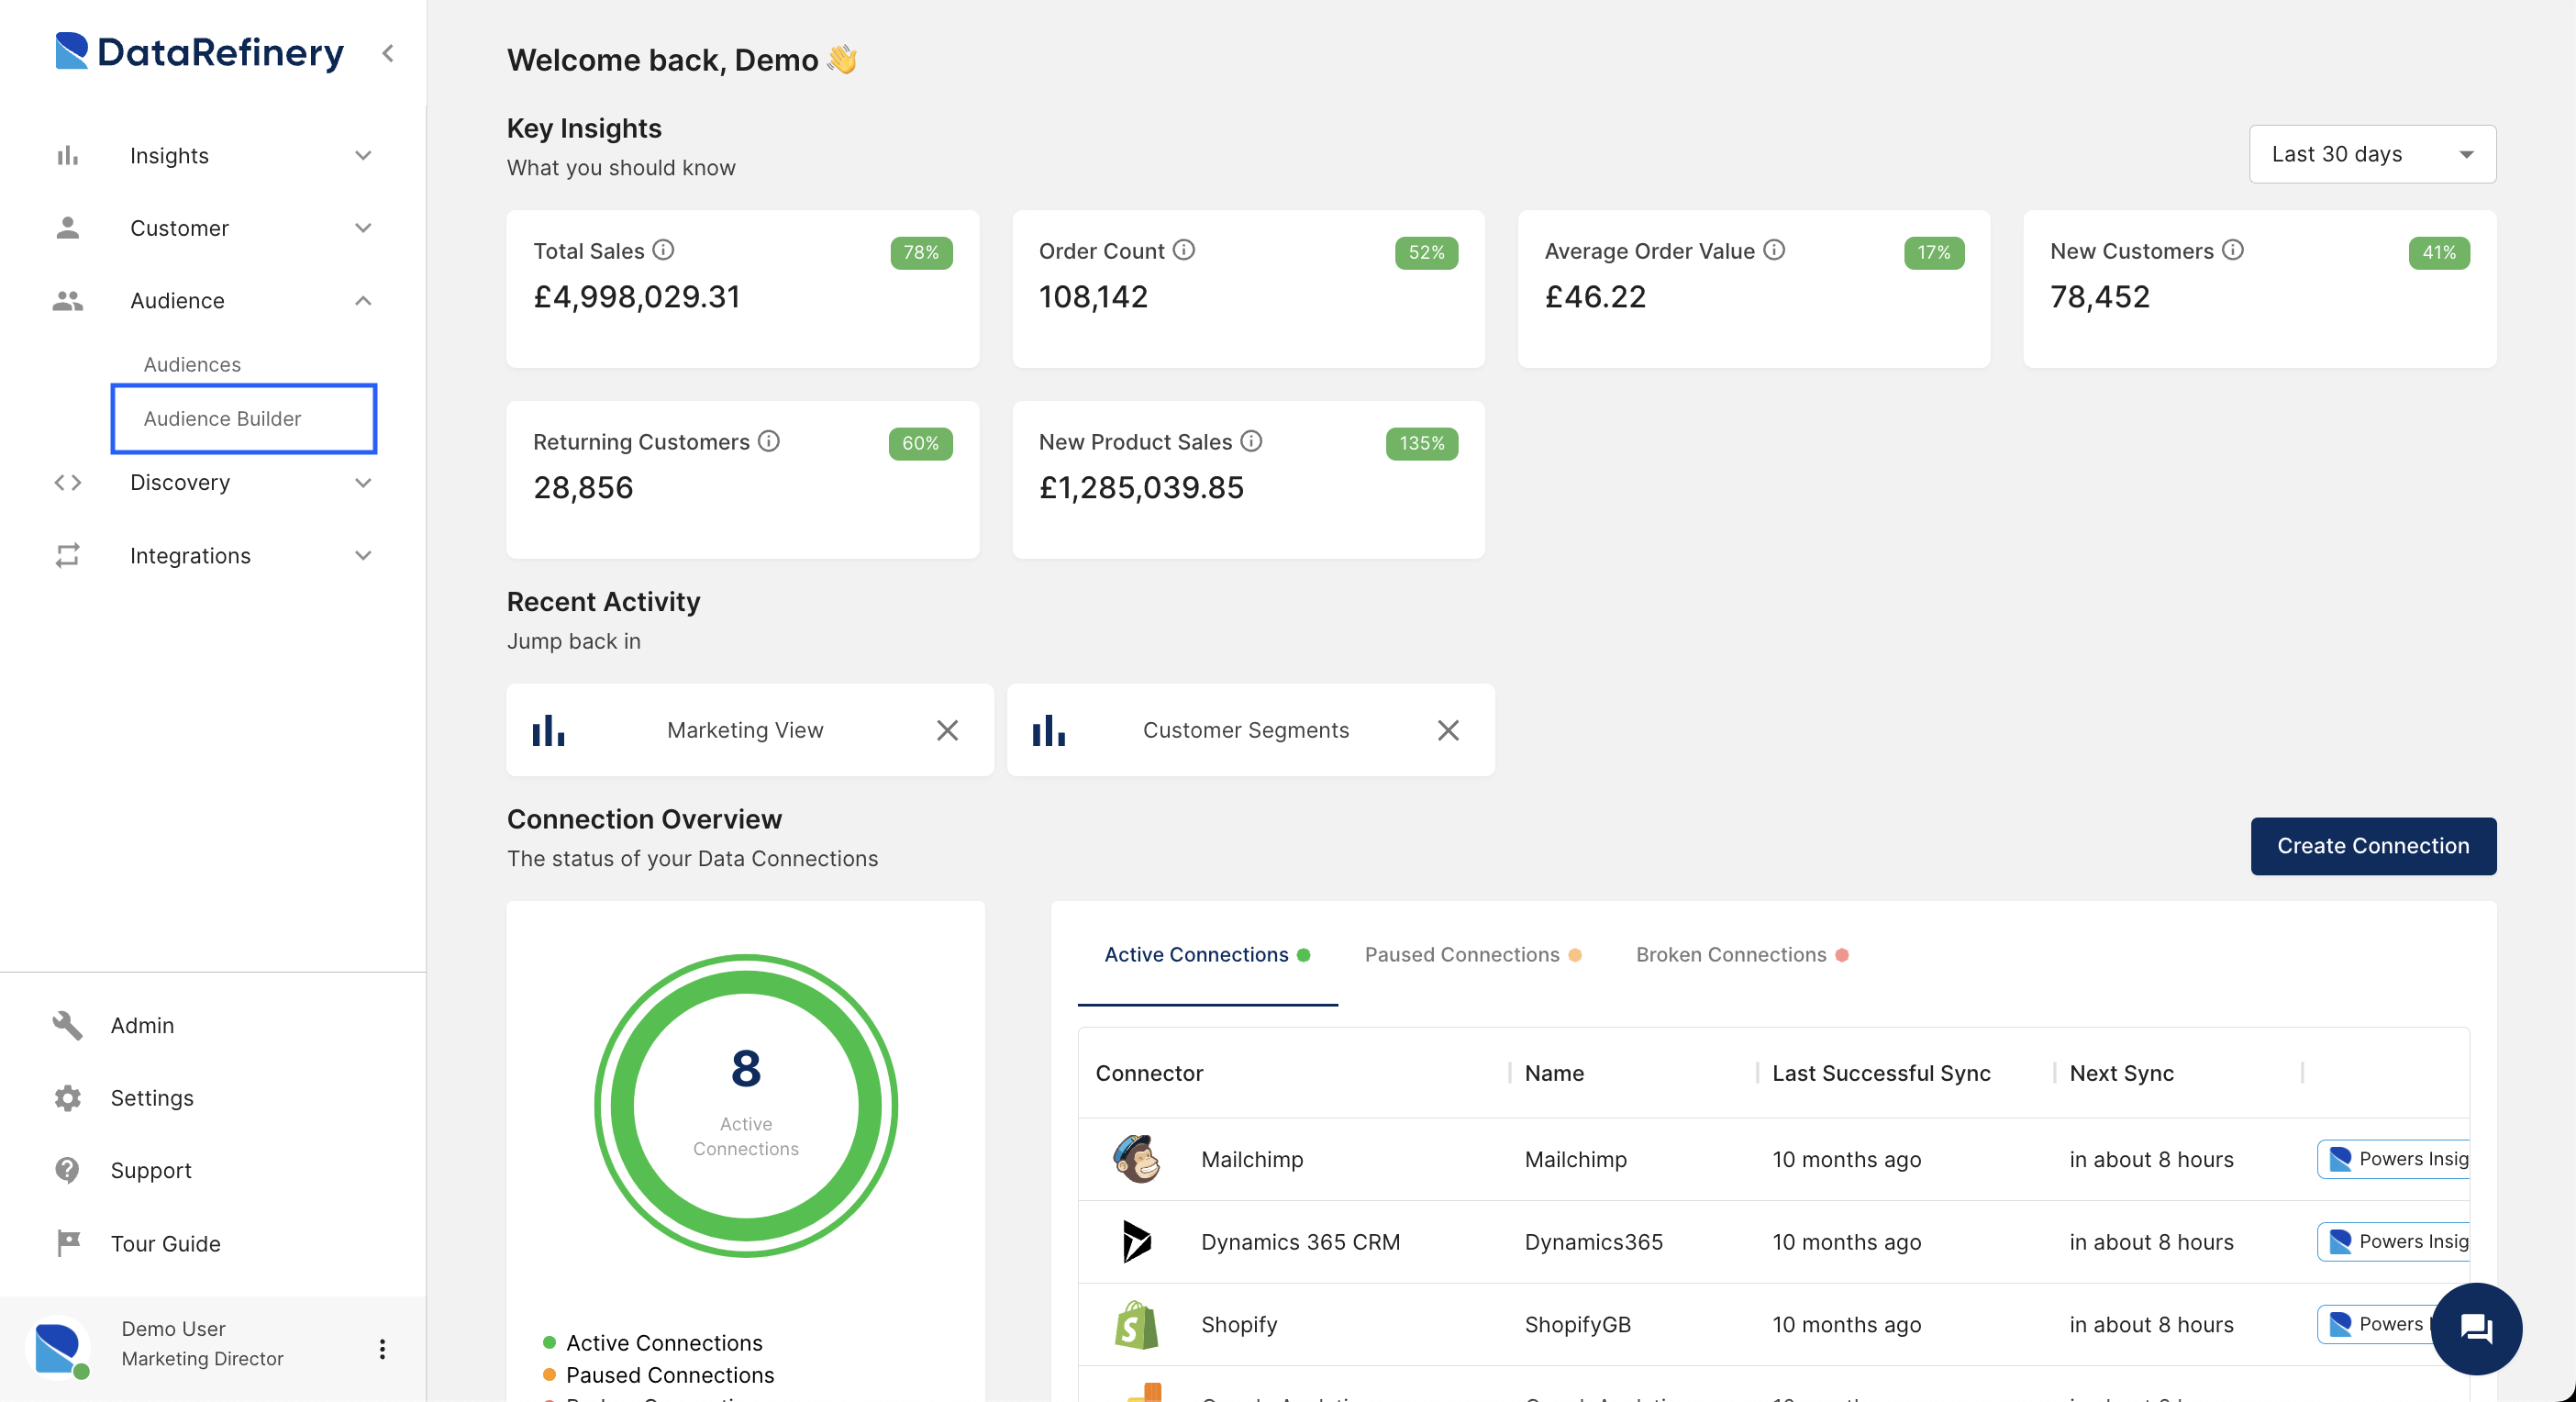Click Paused Connections legend entry
The width and height of the screenshot is (2576, 1402).
click(658, 1374)
